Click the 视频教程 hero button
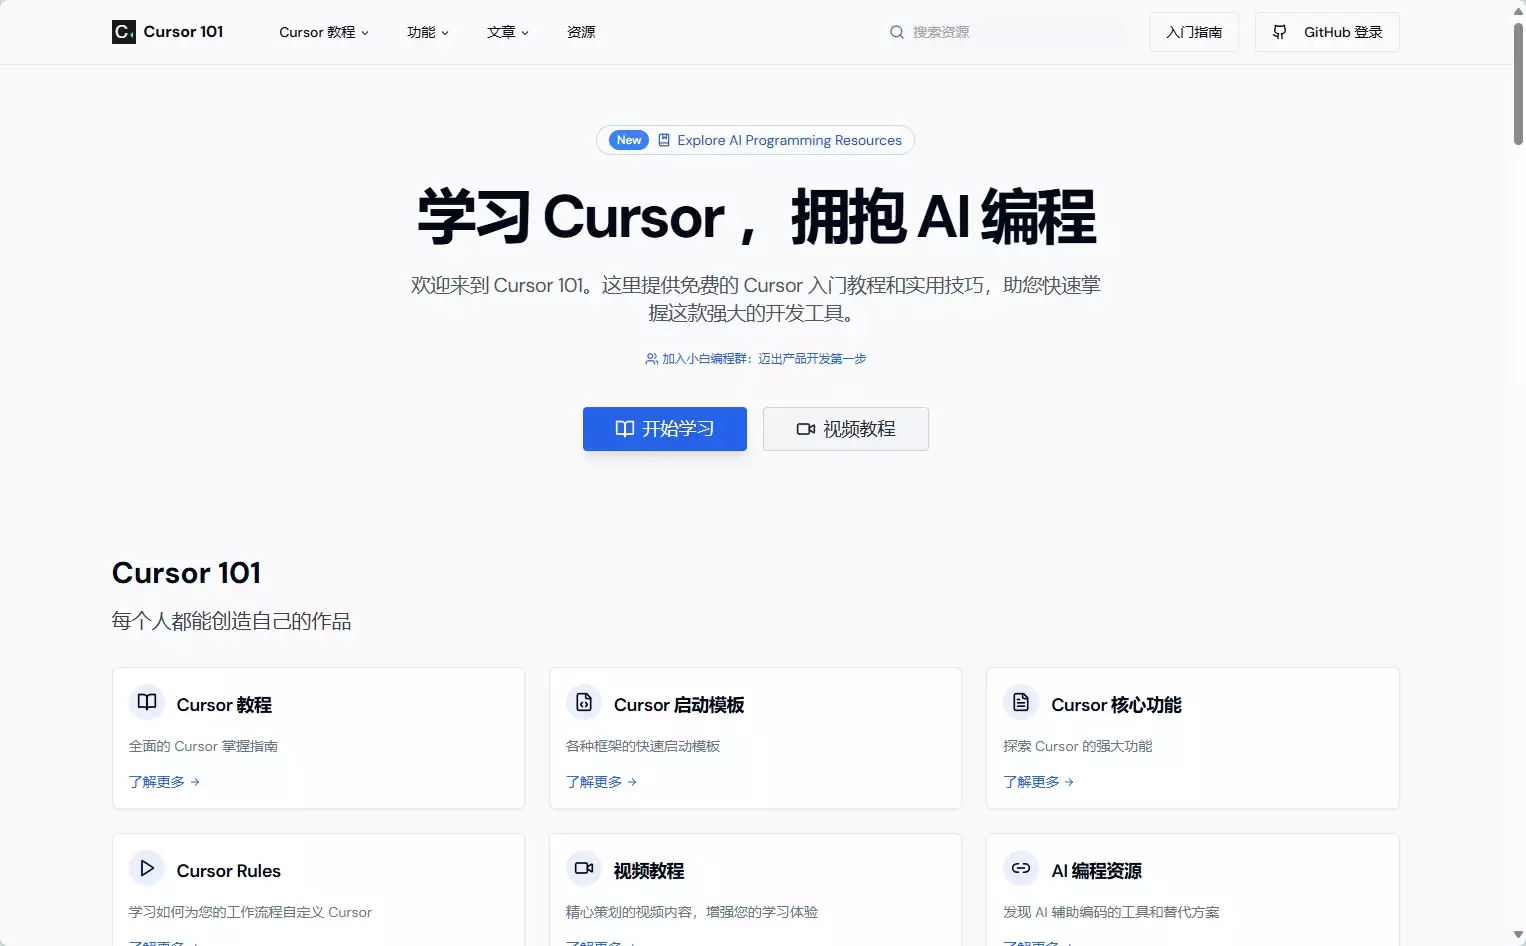The width and height of the screenshot is (1526, 946). pyautogui.click(x=846, y=429)
